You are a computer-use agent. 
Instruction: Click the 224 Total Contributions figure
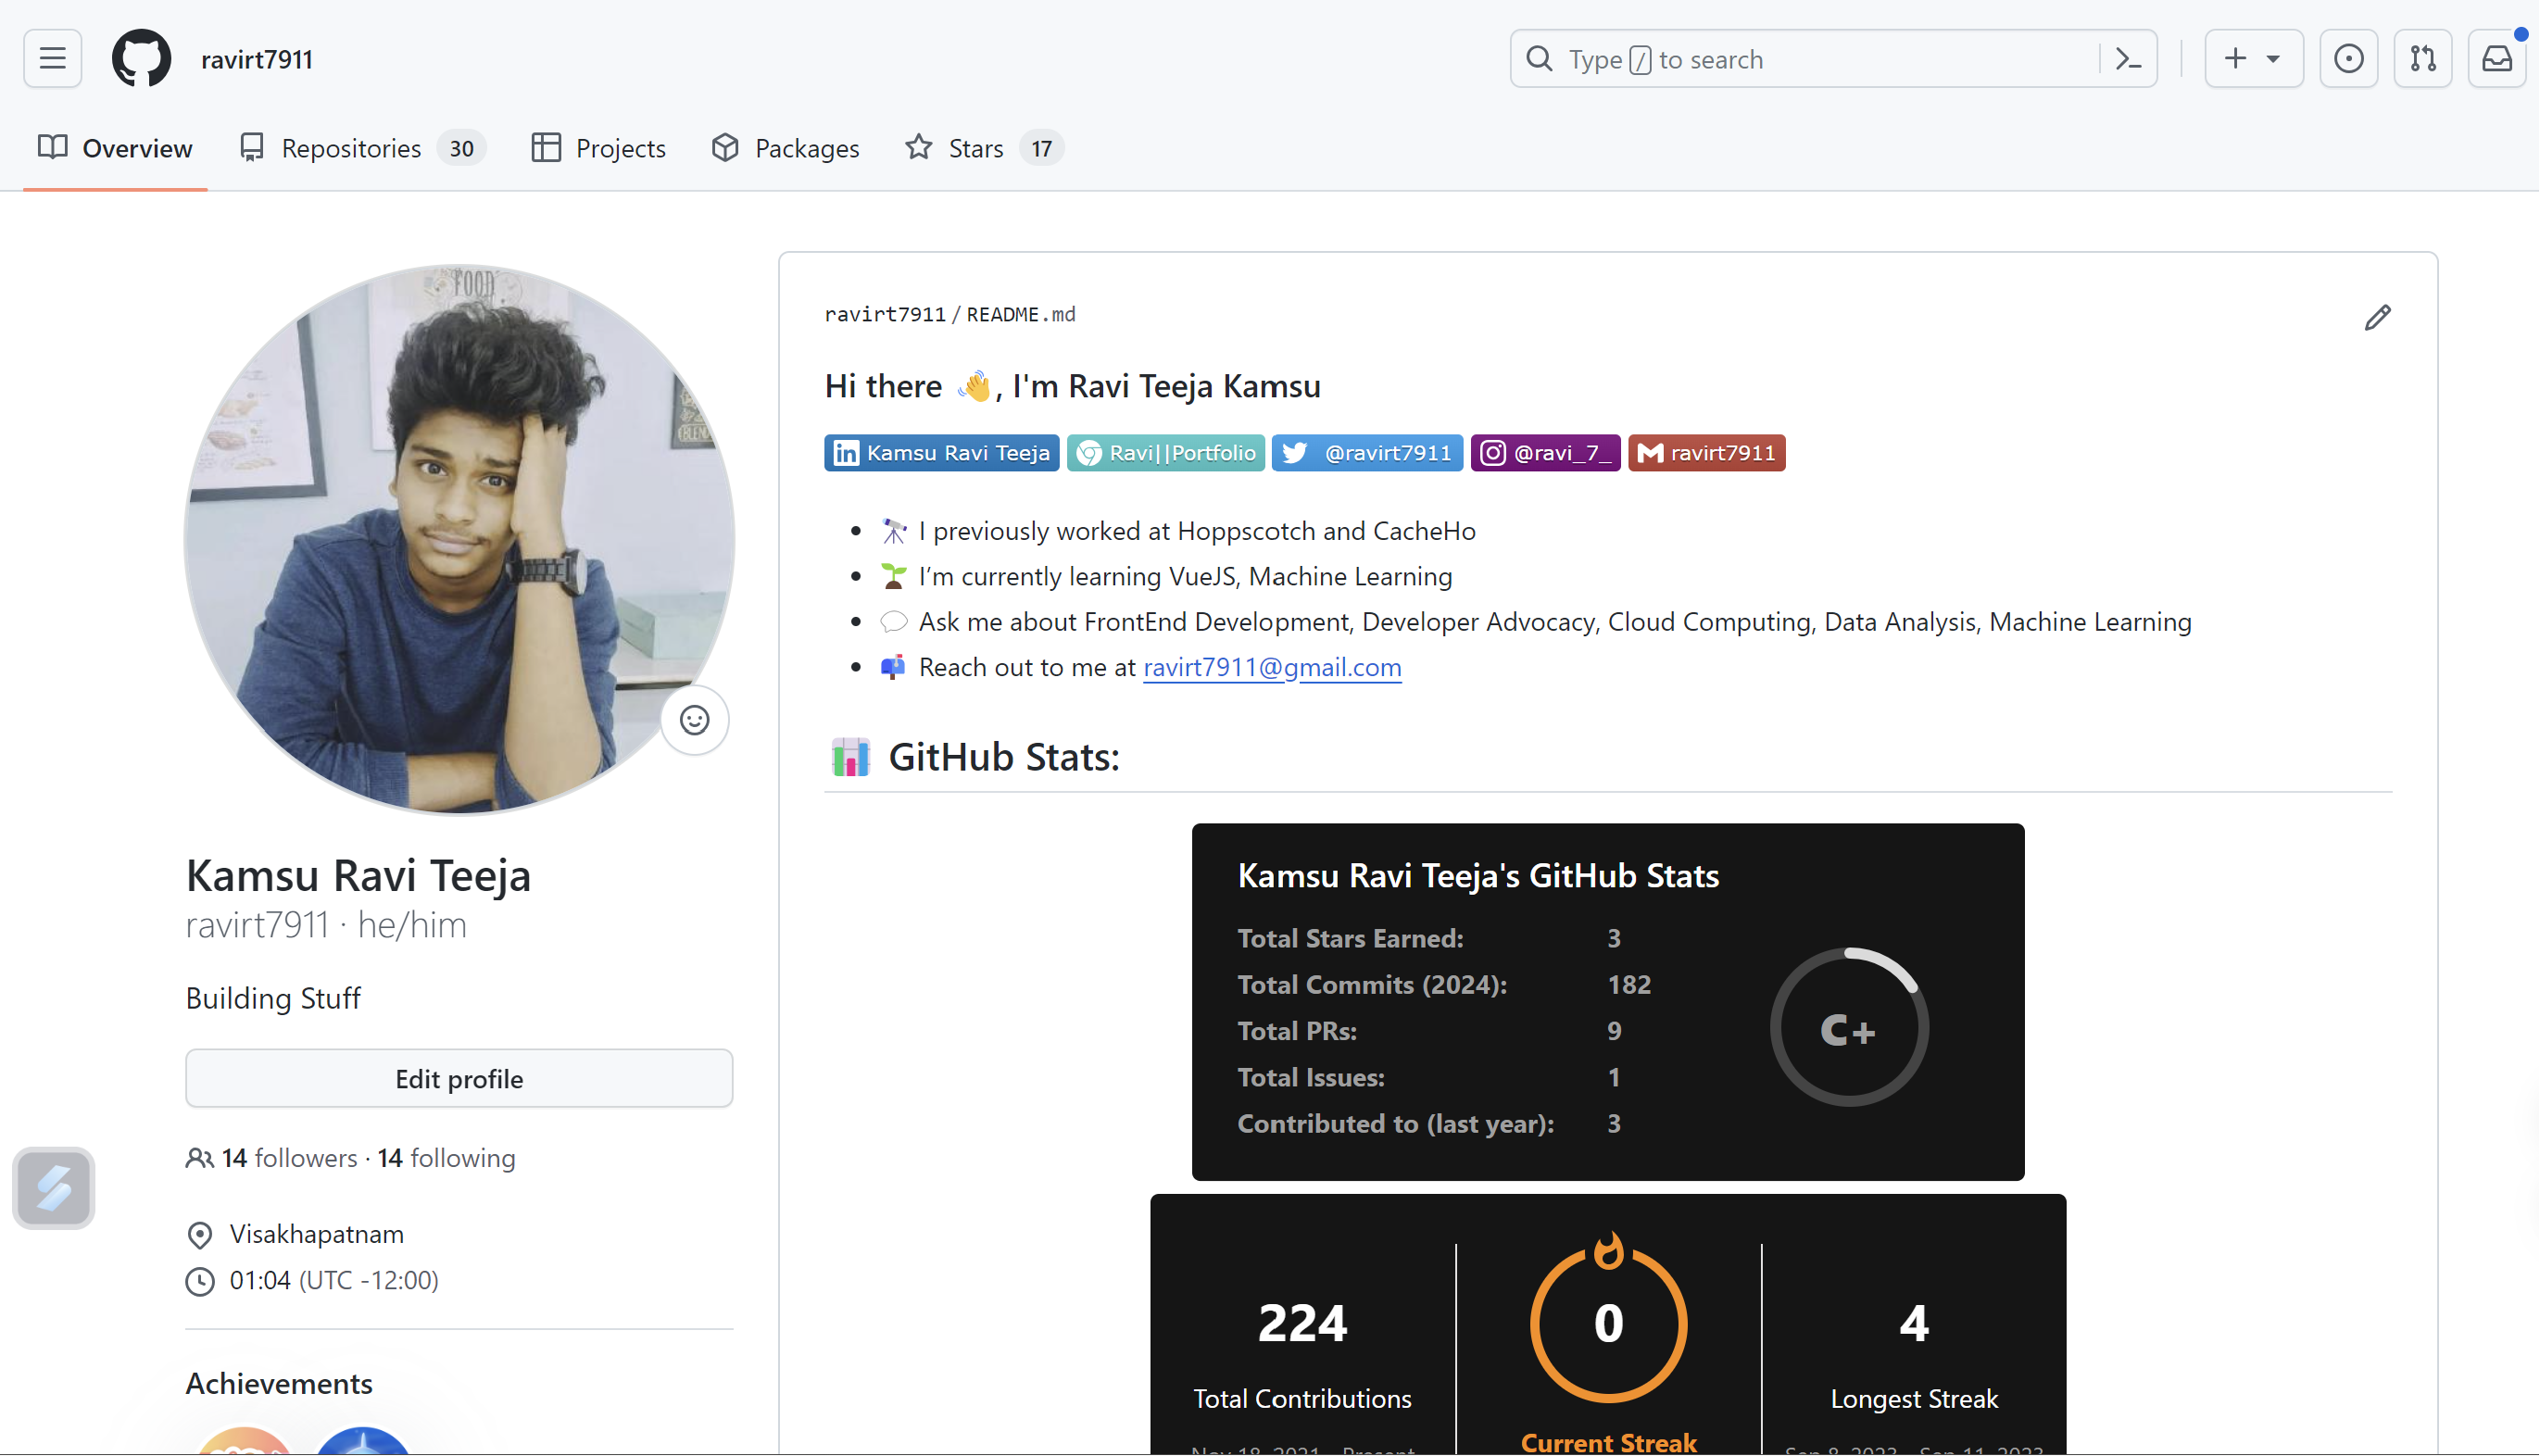1303,1324
